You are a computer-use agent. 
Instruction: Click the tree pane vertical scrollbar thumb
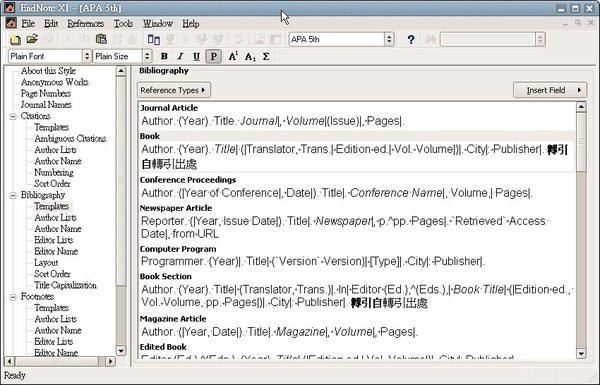(x=121, y=181)
